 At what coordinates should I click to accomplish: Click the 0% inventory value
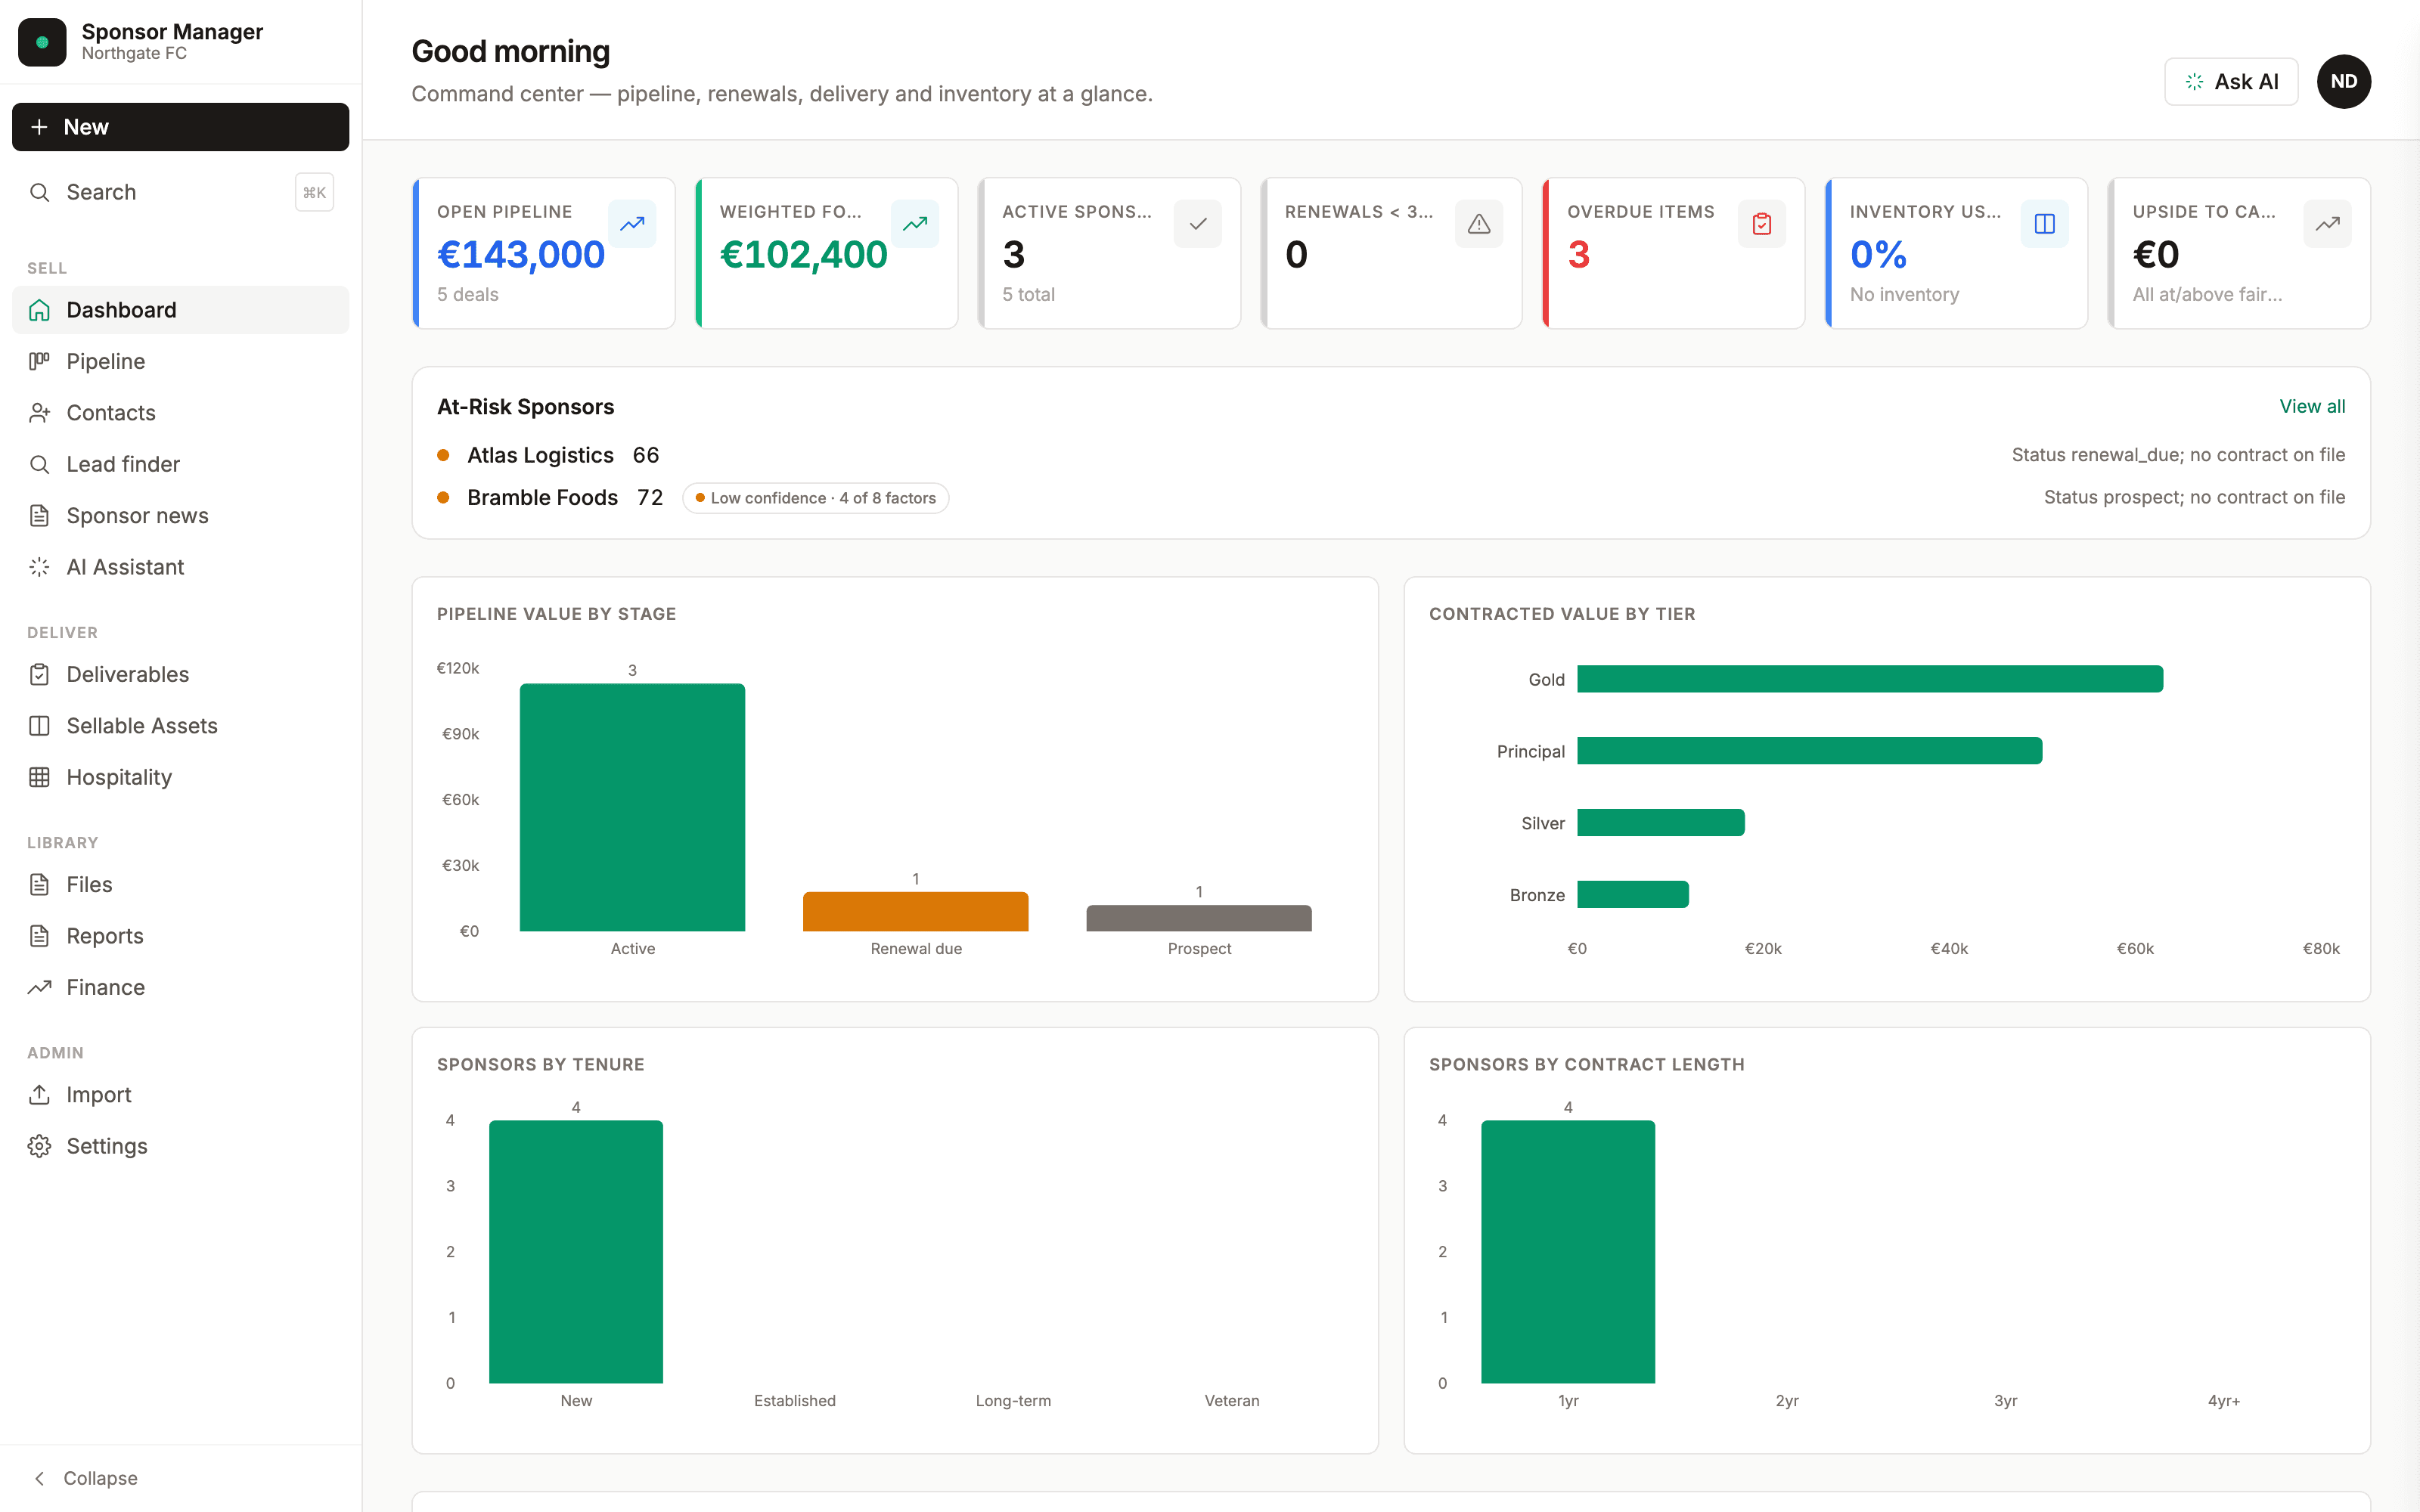(1878, 255)
